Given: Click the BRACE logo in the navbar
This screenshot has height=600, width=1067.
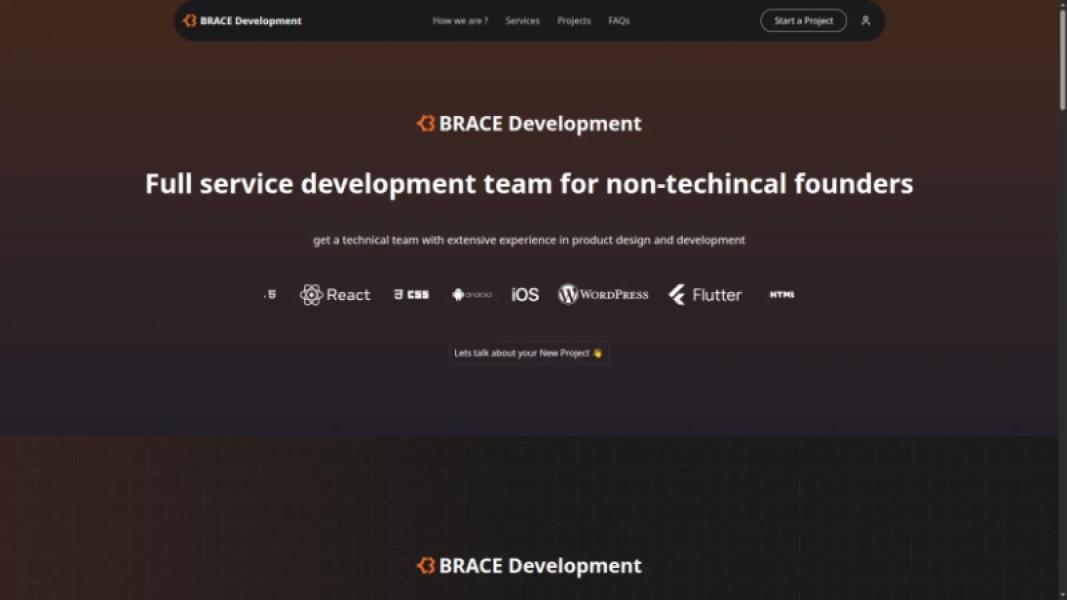Looking at the screenshot, I should pos(190,21).
